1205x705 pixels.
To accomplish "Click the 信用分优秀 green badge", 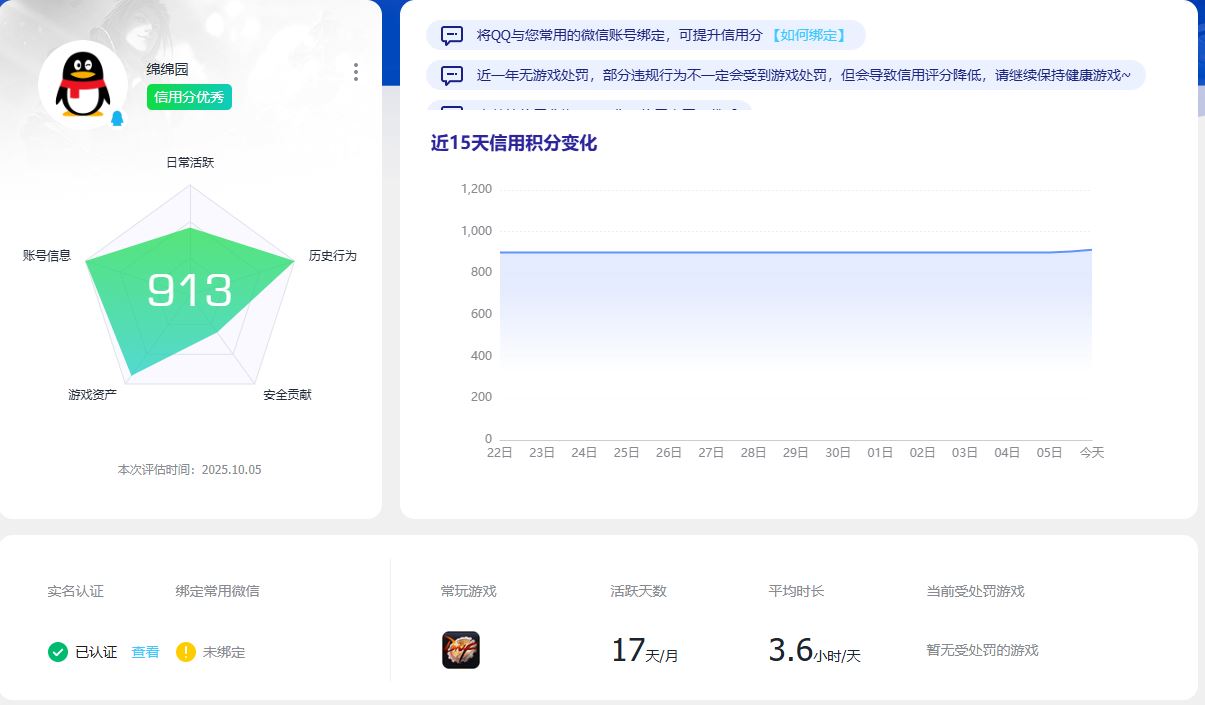I will point(190,97).
